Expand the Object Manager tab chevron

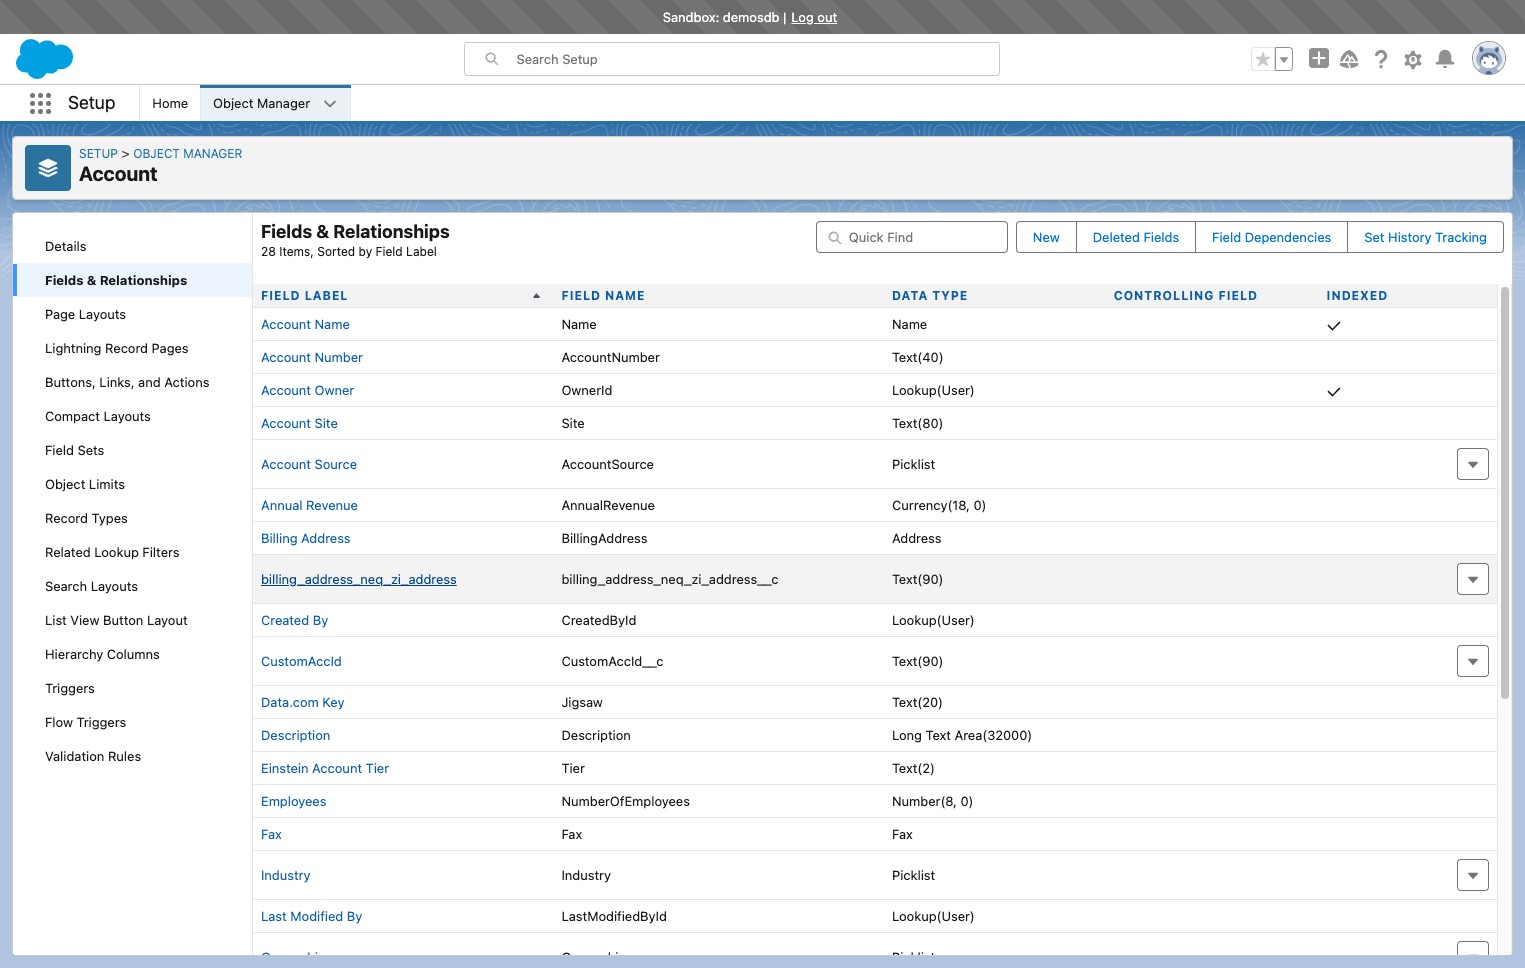click(330, 103)
